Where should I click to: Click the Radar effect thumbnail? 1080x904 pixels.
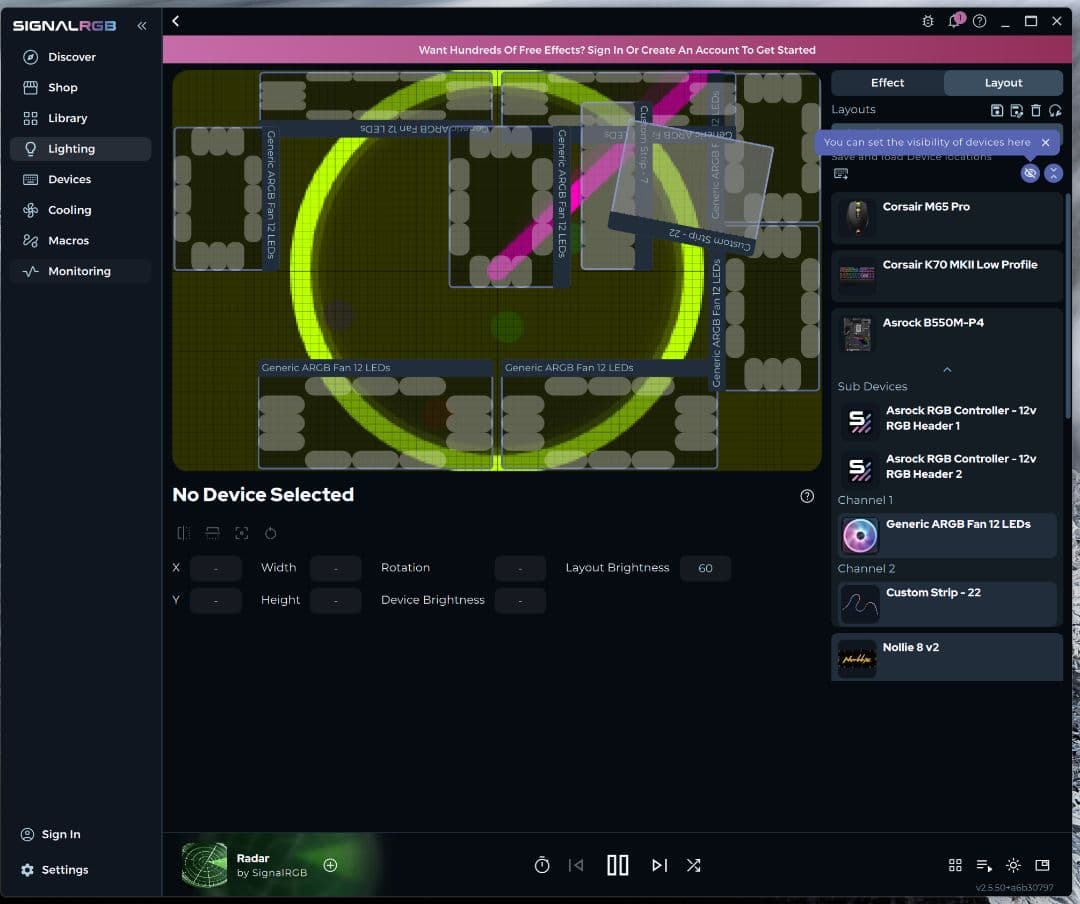click(x=204, y=865)
